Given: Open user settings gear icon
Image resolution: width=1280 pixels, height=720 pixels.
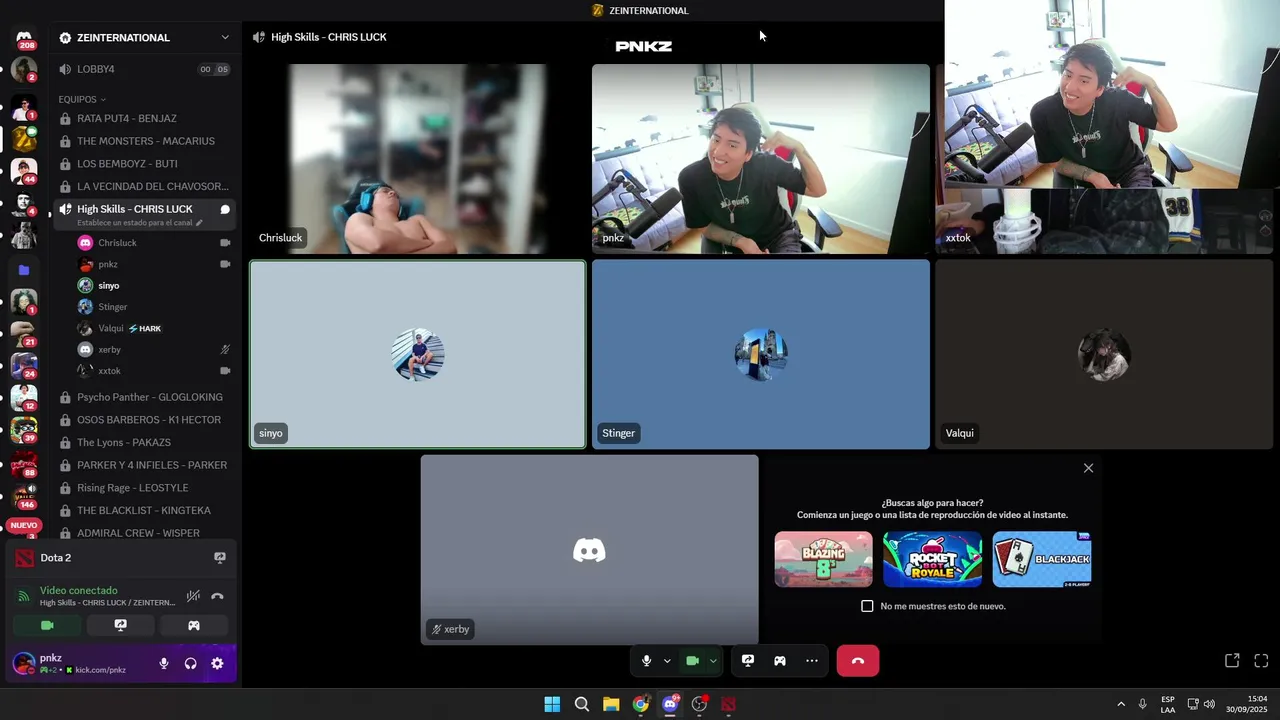Looking at the screenshot, I should 217,663.
